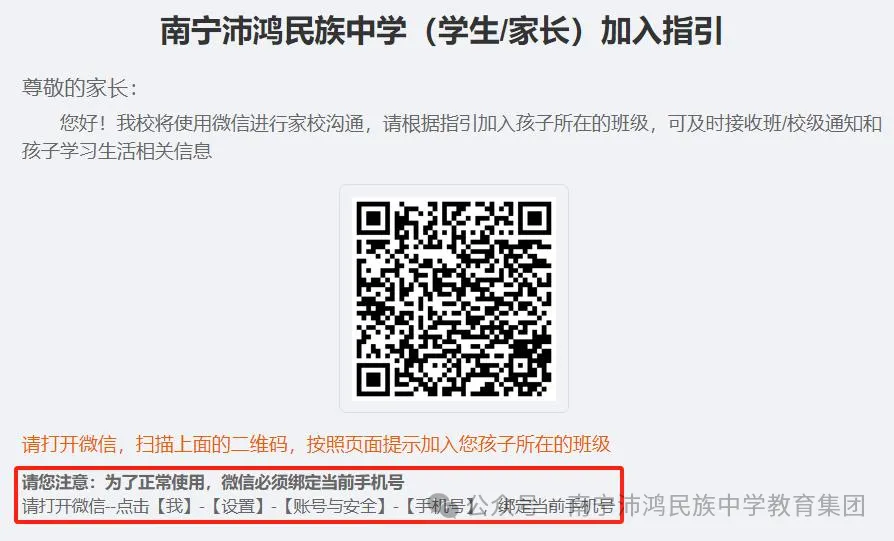This screenshot has width=894, height=541.
Task: Click the QR code image in the center
Action: click(x=454, y=299)
